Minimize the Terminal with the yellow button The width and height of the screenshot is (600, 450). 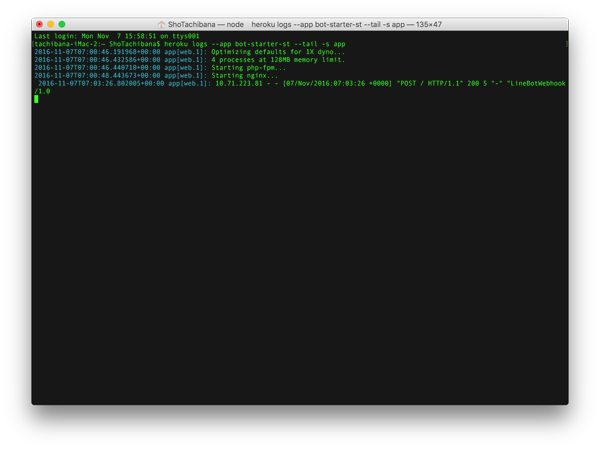pyautogui.click(x=51, y=24)
